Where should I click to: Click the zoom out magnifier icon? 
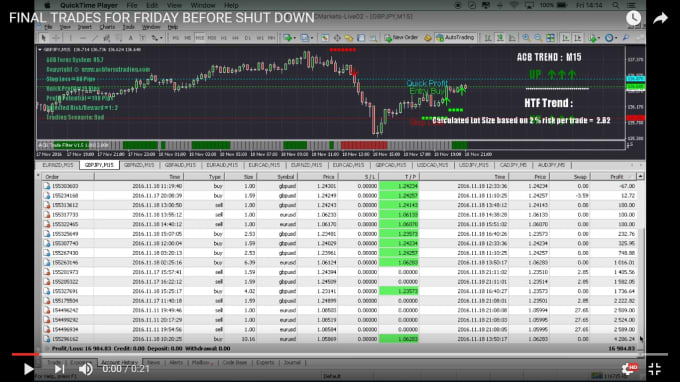pos(538,38)
